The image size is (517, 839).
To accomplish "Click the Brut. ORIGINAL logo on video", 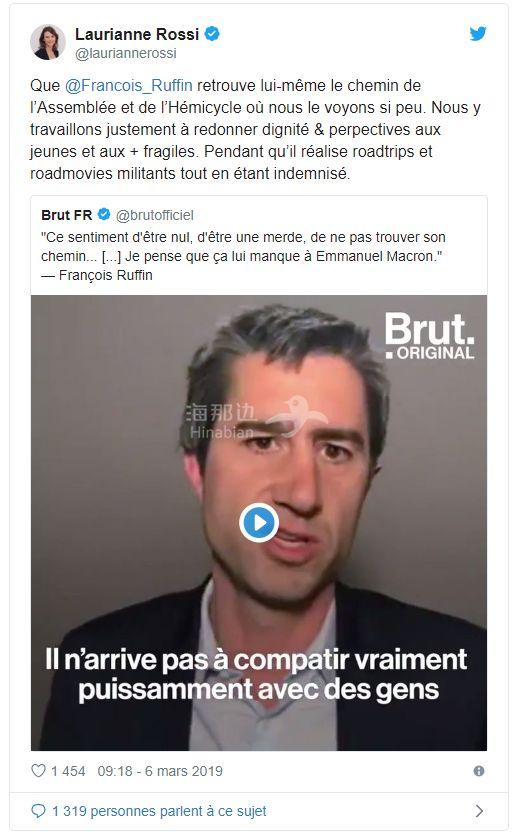I will click(429, 336).
